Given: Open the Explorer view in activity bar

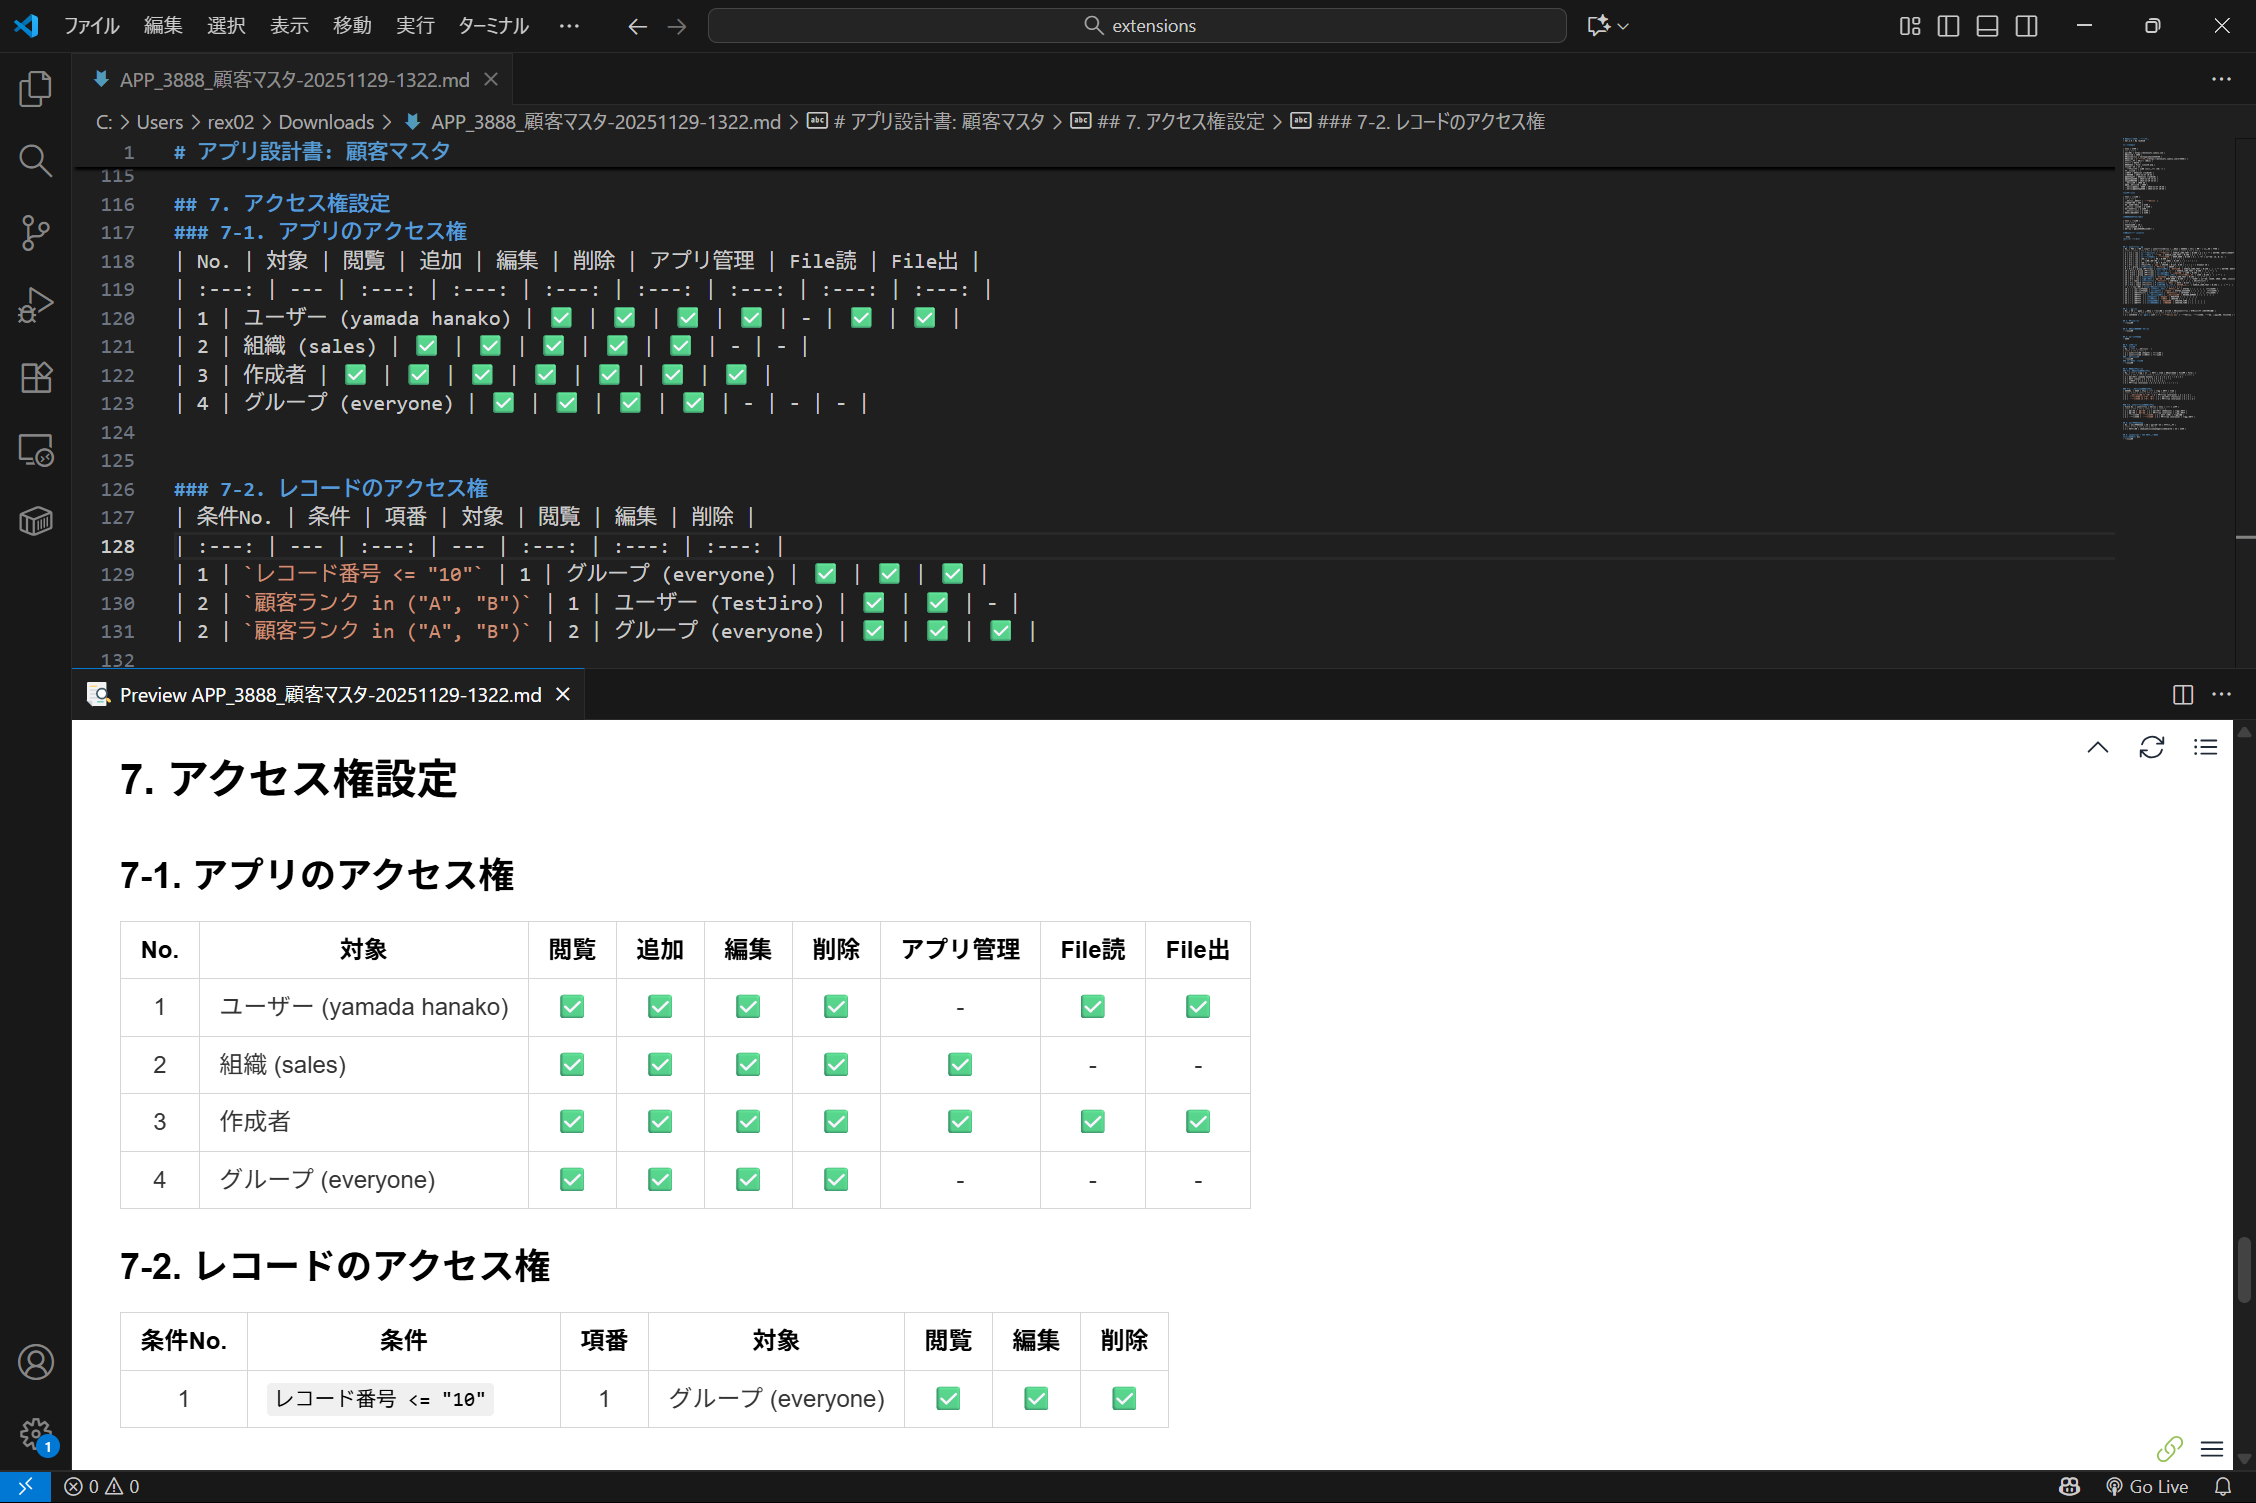Looking at the screenshot, I should click(36, 89).
